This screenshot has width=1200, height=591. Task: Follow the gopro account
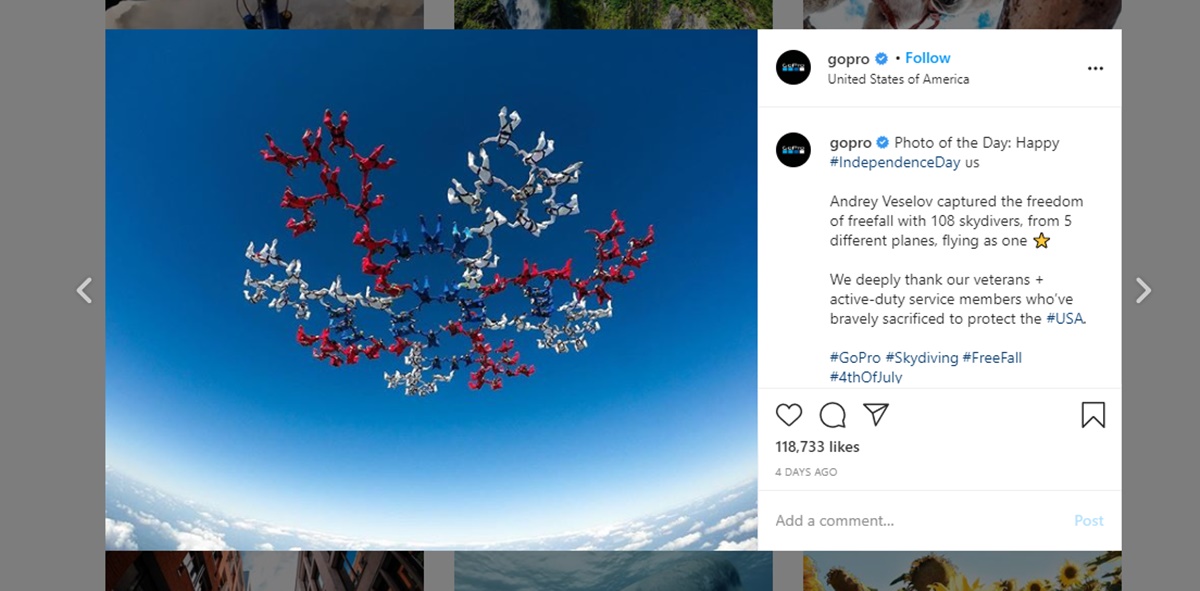click(x=928, y=58)
